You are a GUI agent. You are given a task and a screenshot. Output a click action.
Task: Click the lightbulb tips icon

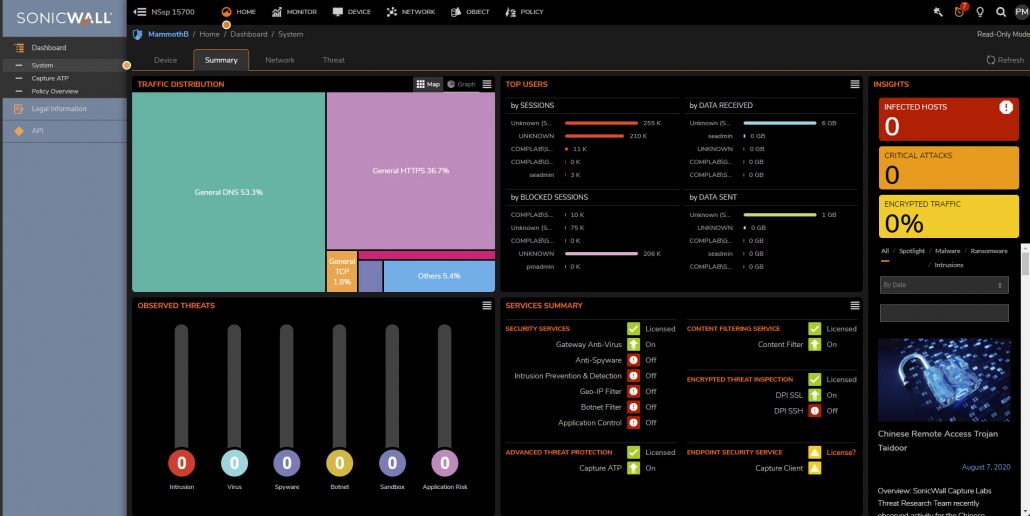(980, 12)
